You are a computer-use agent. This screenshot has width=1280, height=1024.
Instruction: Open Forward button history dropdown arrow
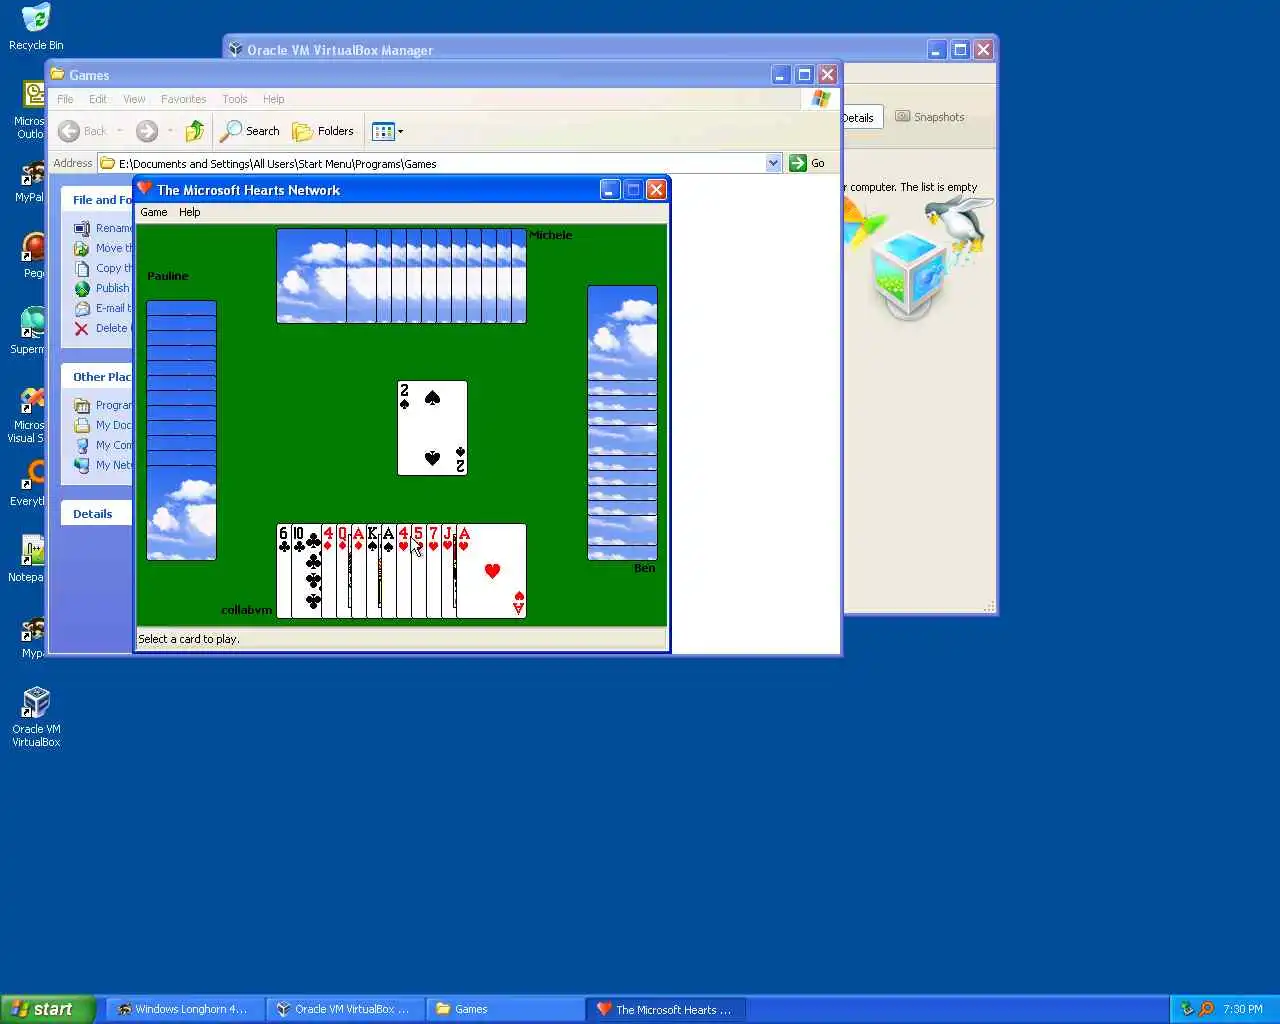(170, 131)
